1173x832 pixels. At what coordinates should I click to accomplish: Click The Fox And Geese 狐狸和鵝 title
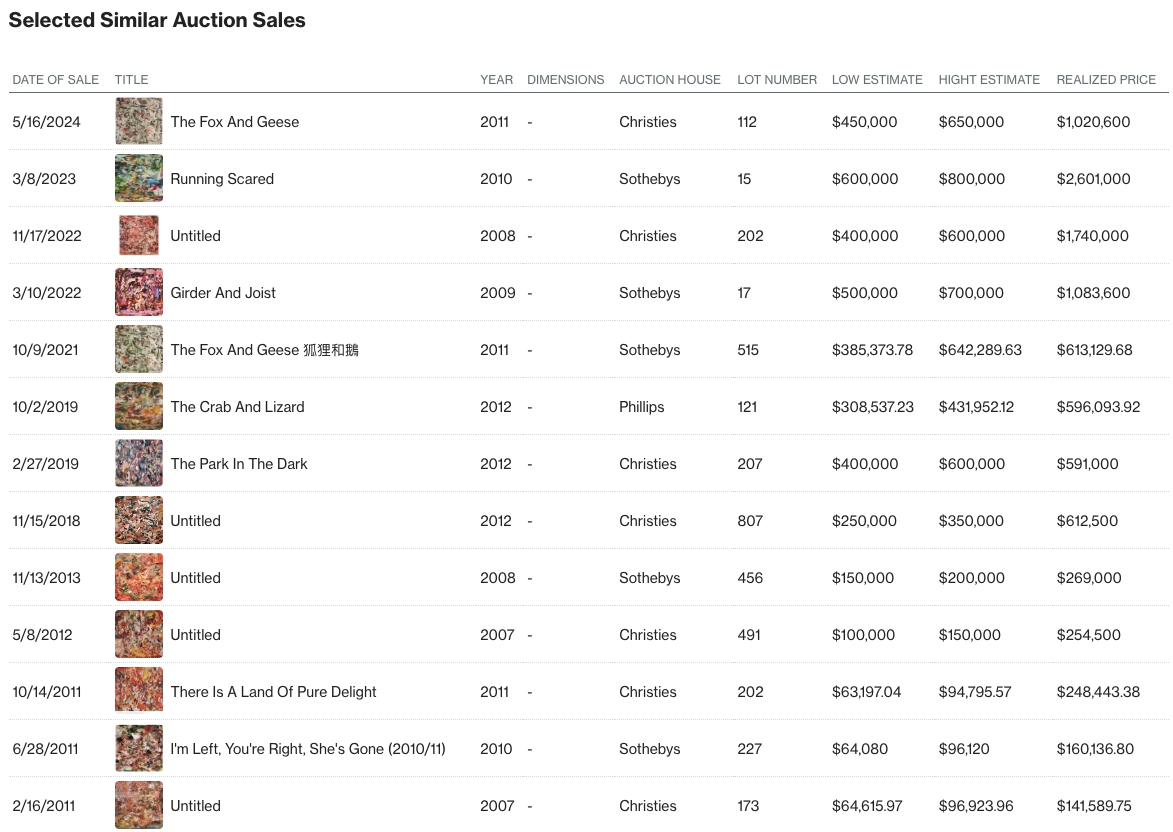[x=264, y=350]
